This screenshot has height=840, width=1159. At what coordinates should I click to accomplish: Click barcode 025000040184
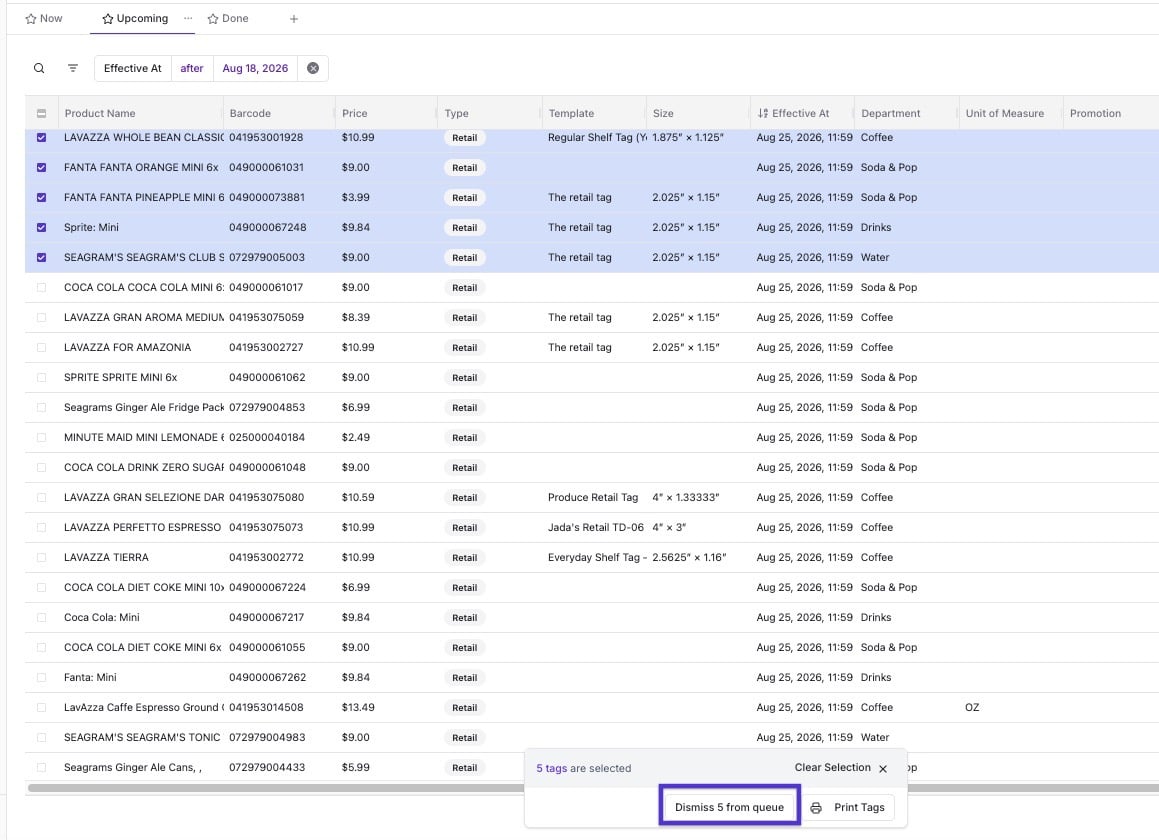(267, 438)
